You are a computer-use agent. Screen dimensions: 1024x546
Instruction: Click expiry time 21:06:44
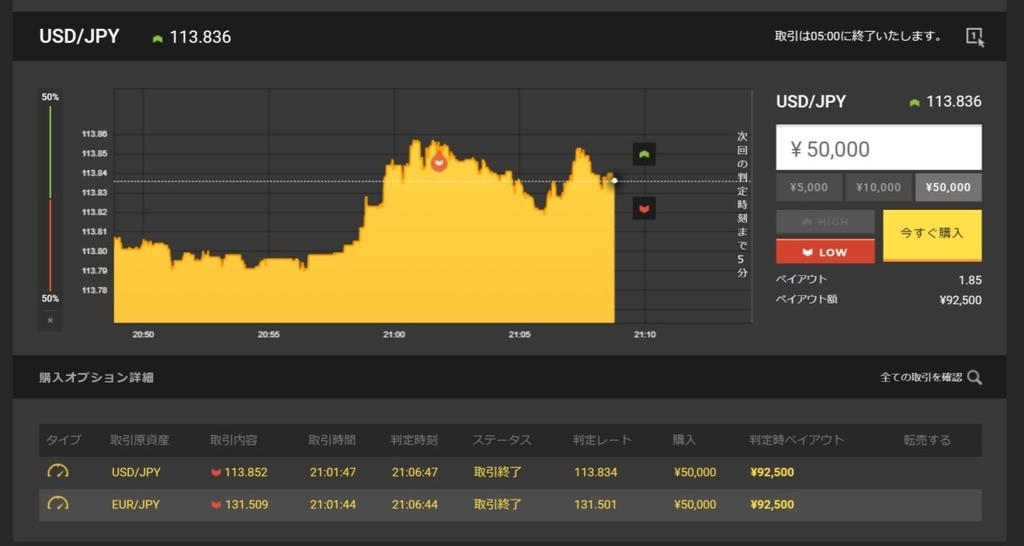(x=415, y=505)
